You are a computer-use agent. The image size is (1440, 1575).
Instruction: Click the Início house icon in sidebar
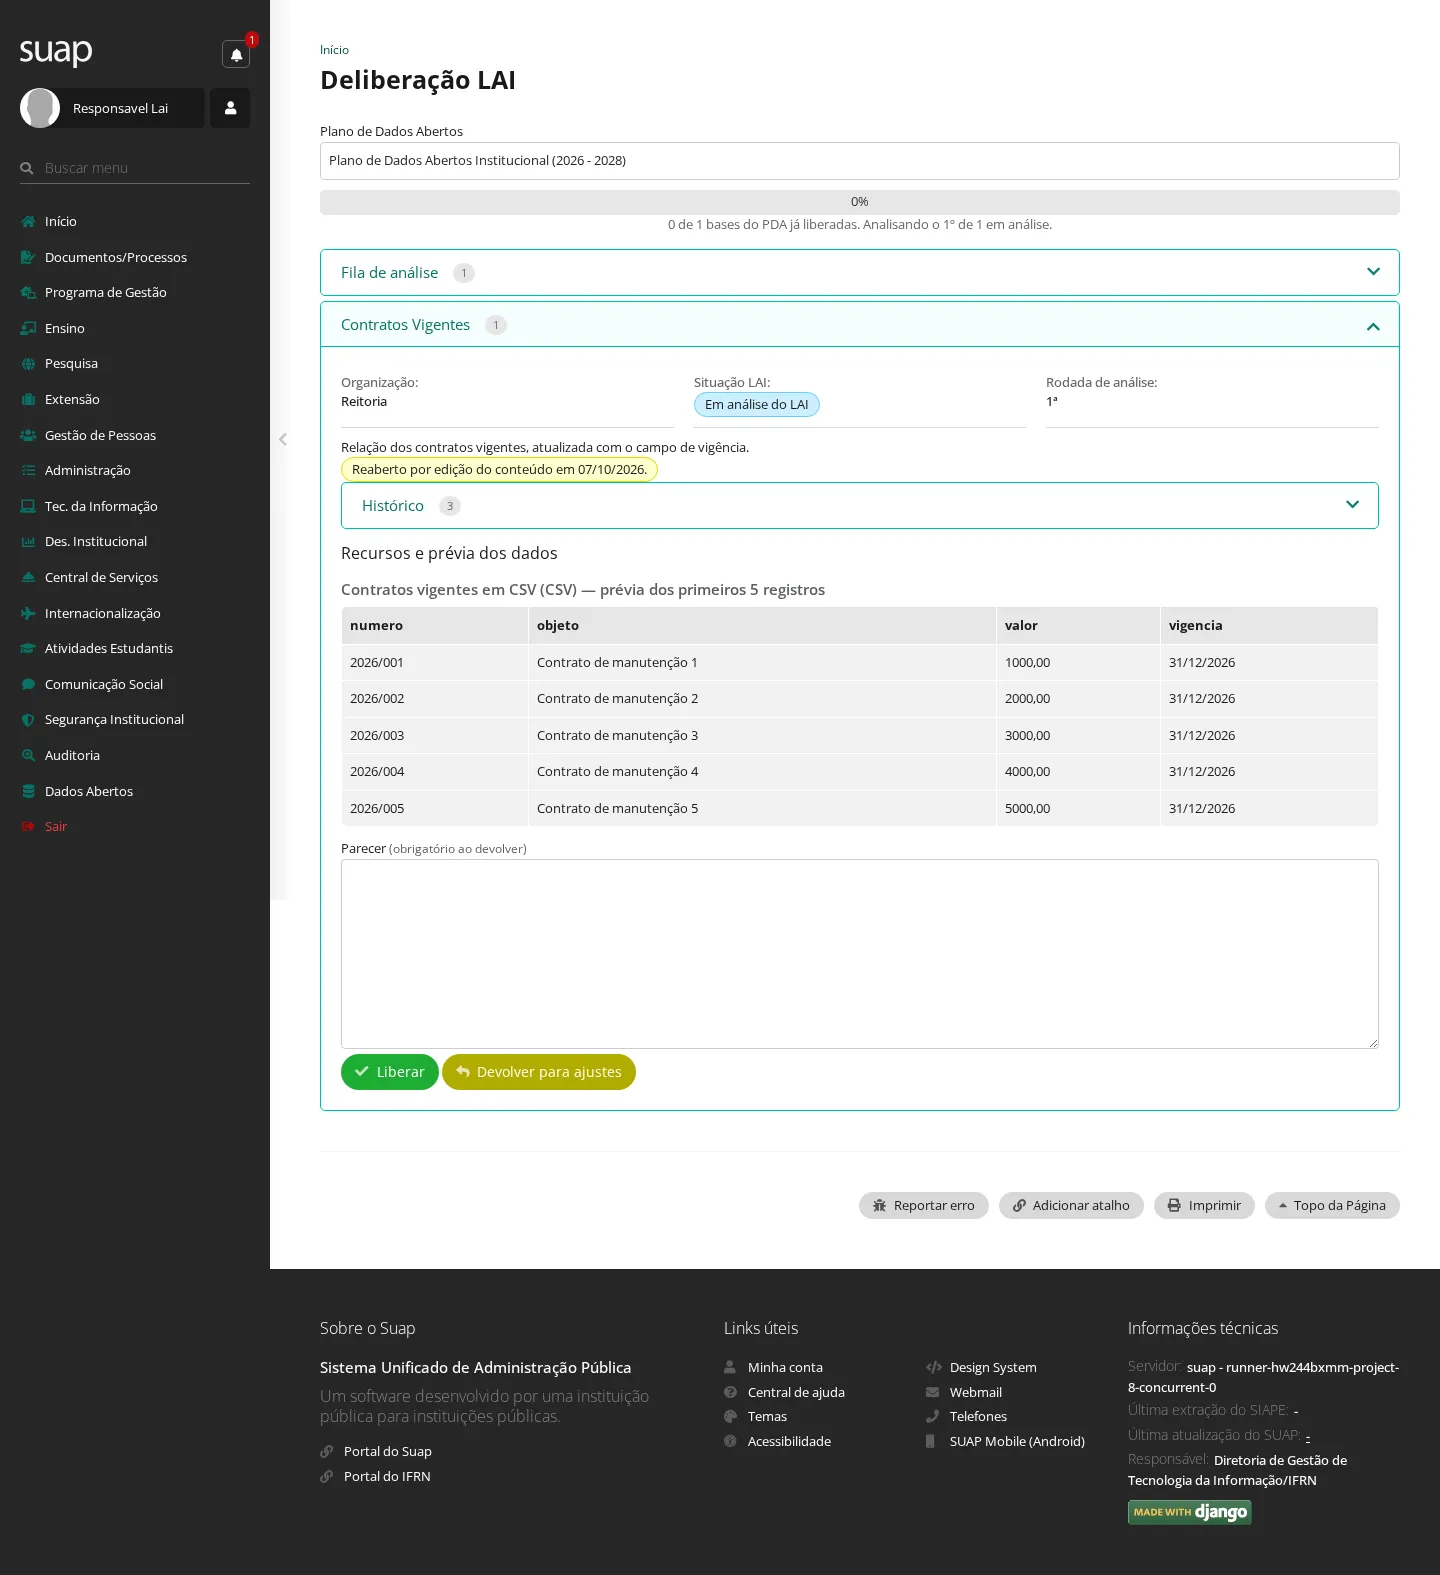pyautogui.click(x=28, y=222)
